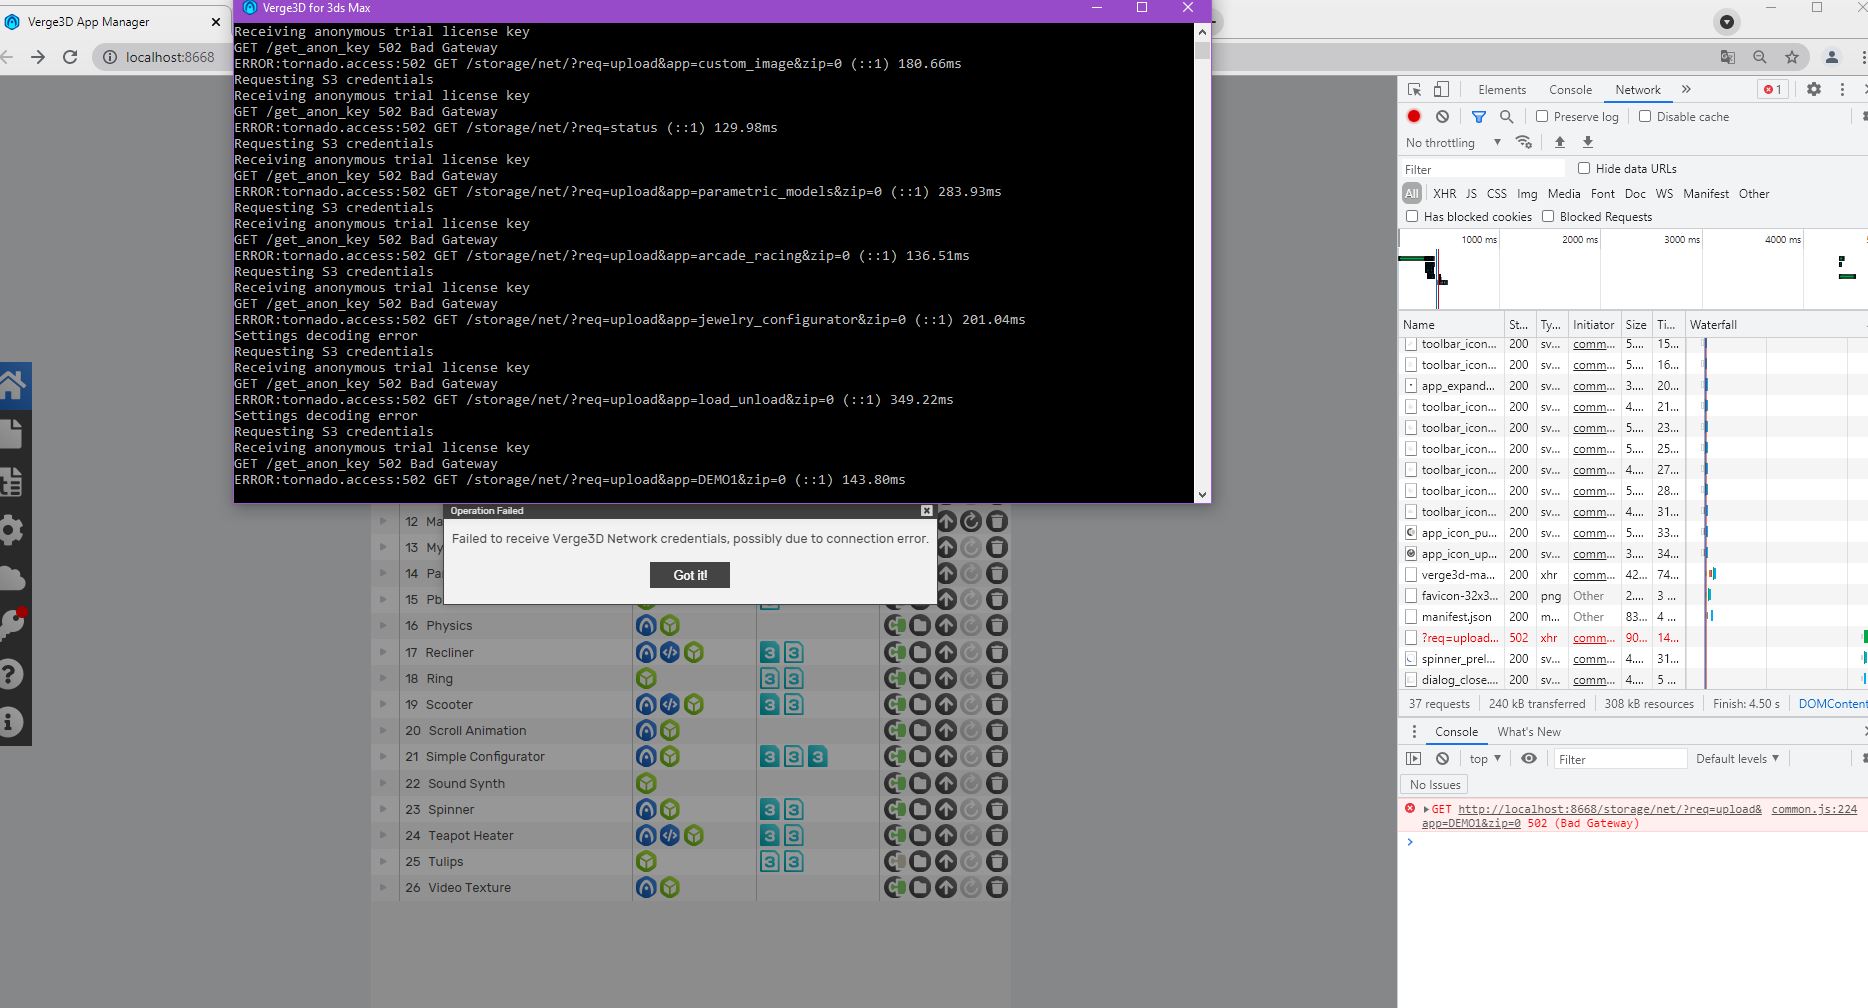Viewport: 1868px width, 1008px height.
Task: Toggle the device toolbar in DevTools
Action: 1441,89
